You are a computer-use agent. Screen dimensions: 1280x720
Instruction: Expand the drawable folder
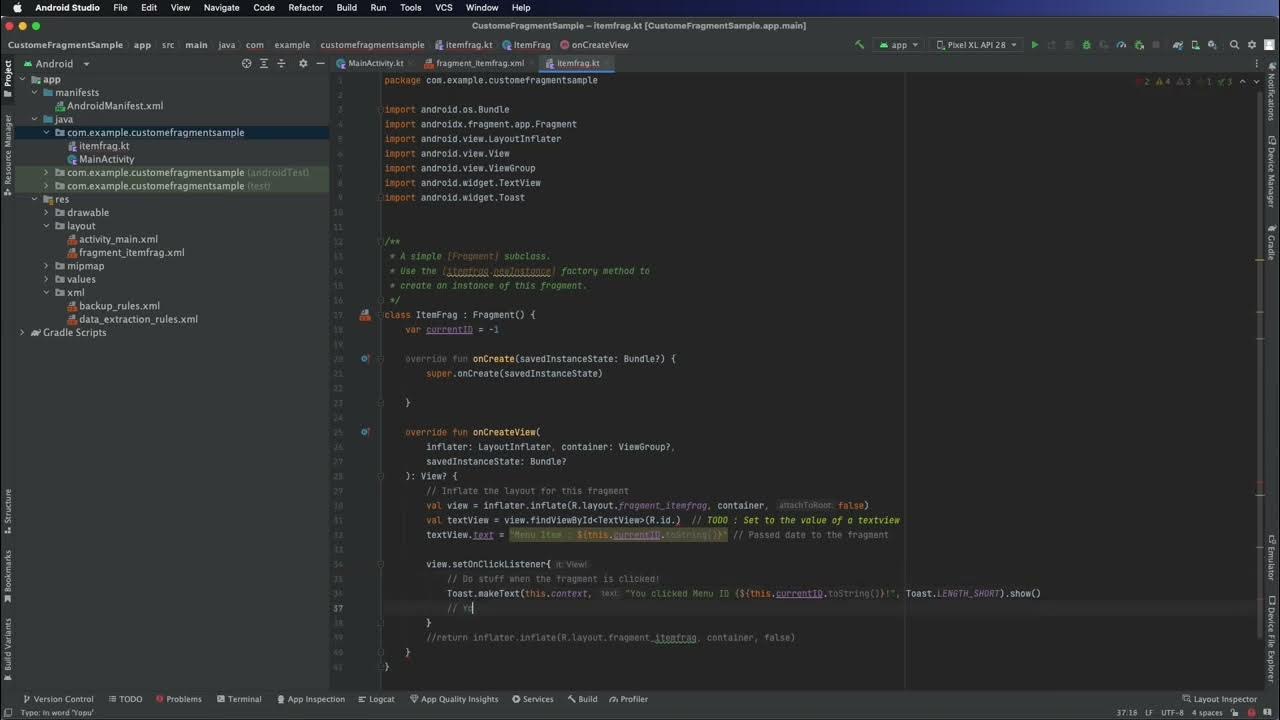[x=46, y=212]
